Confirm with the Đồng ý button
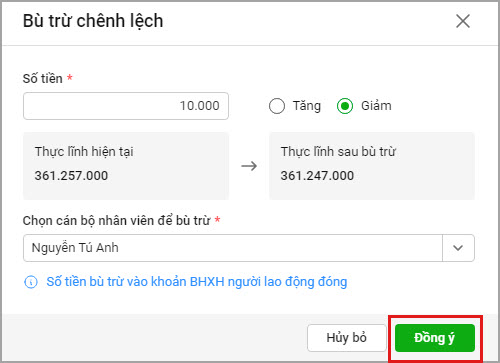This screenshot has width=500, height=363. pyautogui.click(x=435, y=338)
